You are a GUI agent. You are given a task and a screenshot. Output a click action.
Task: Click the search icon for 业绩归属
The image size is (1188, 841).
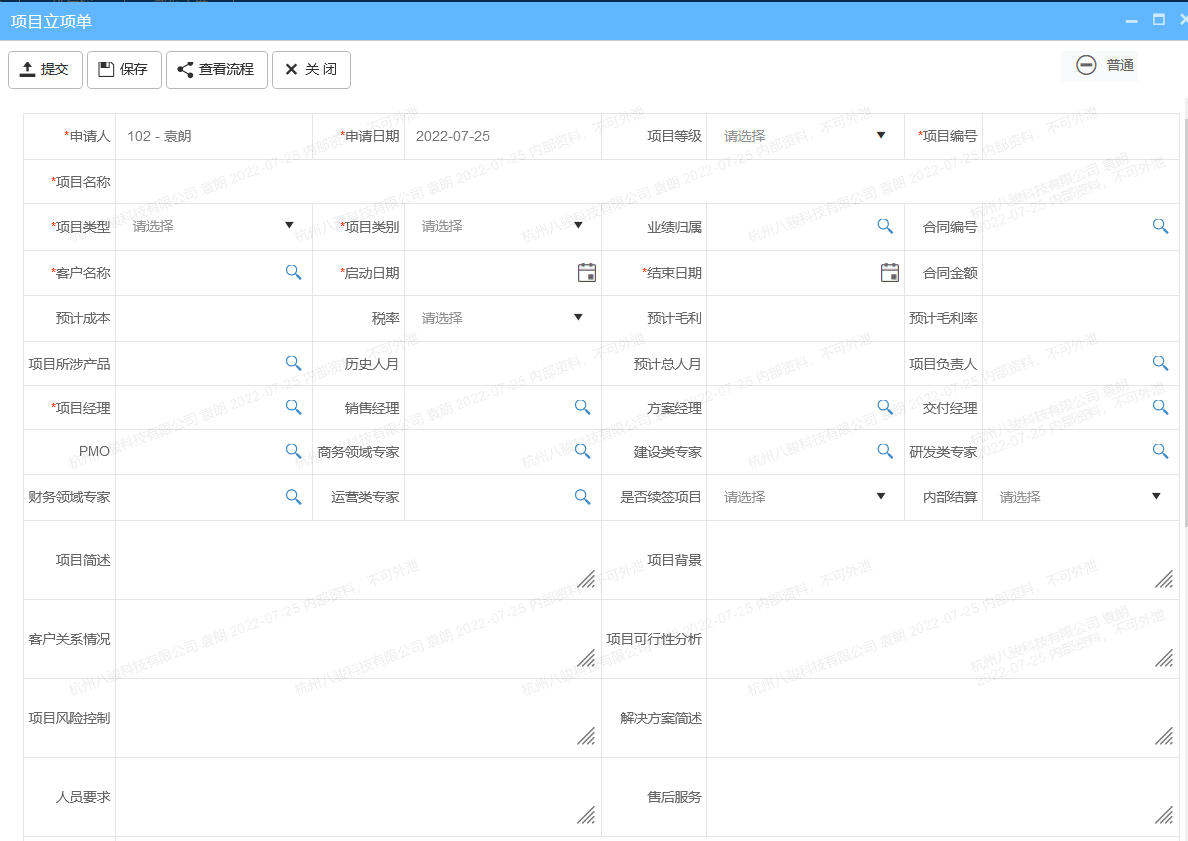click(885, 226)
